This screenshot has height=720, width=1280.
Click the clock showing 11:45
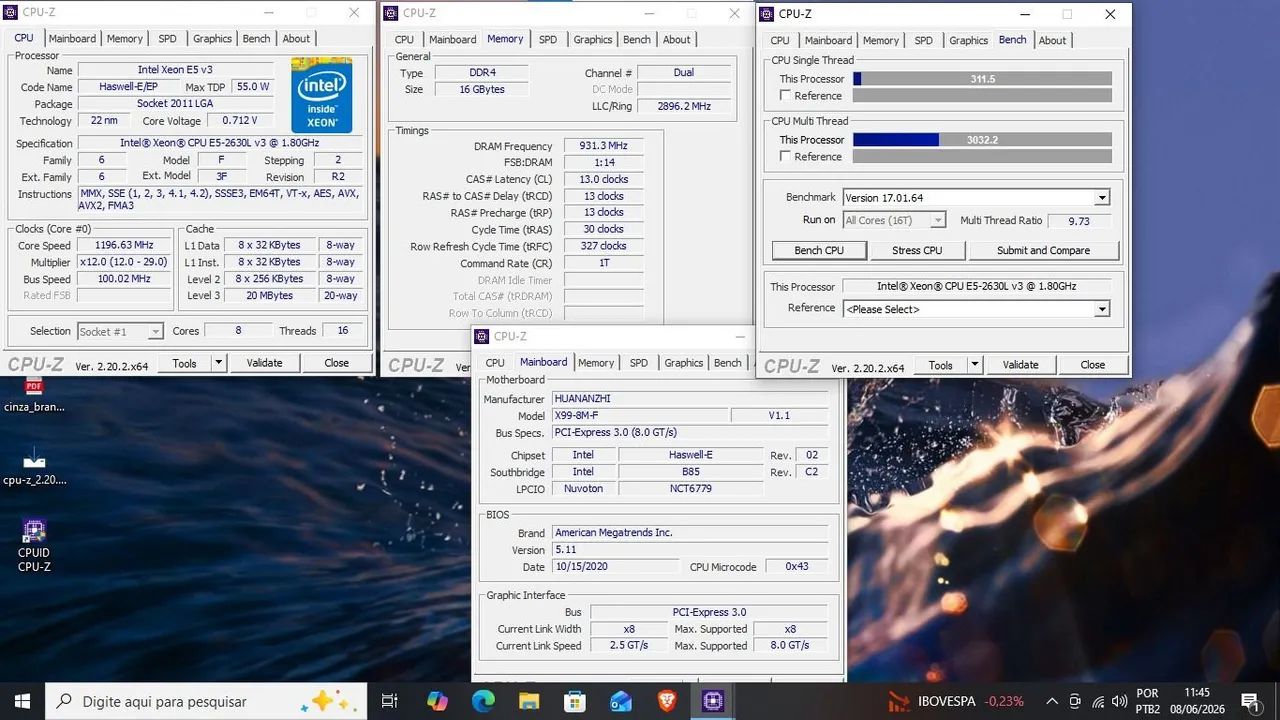(x=1197, y=692)
